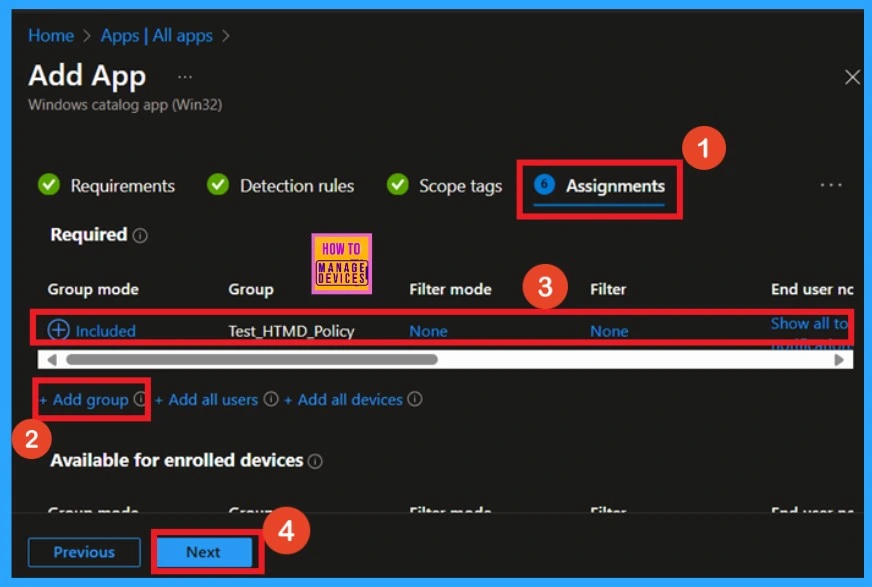Image resolution: width=872 pixels, height=587 pixels.
Task: Click None under Filter mode
Action: point(428,331)
